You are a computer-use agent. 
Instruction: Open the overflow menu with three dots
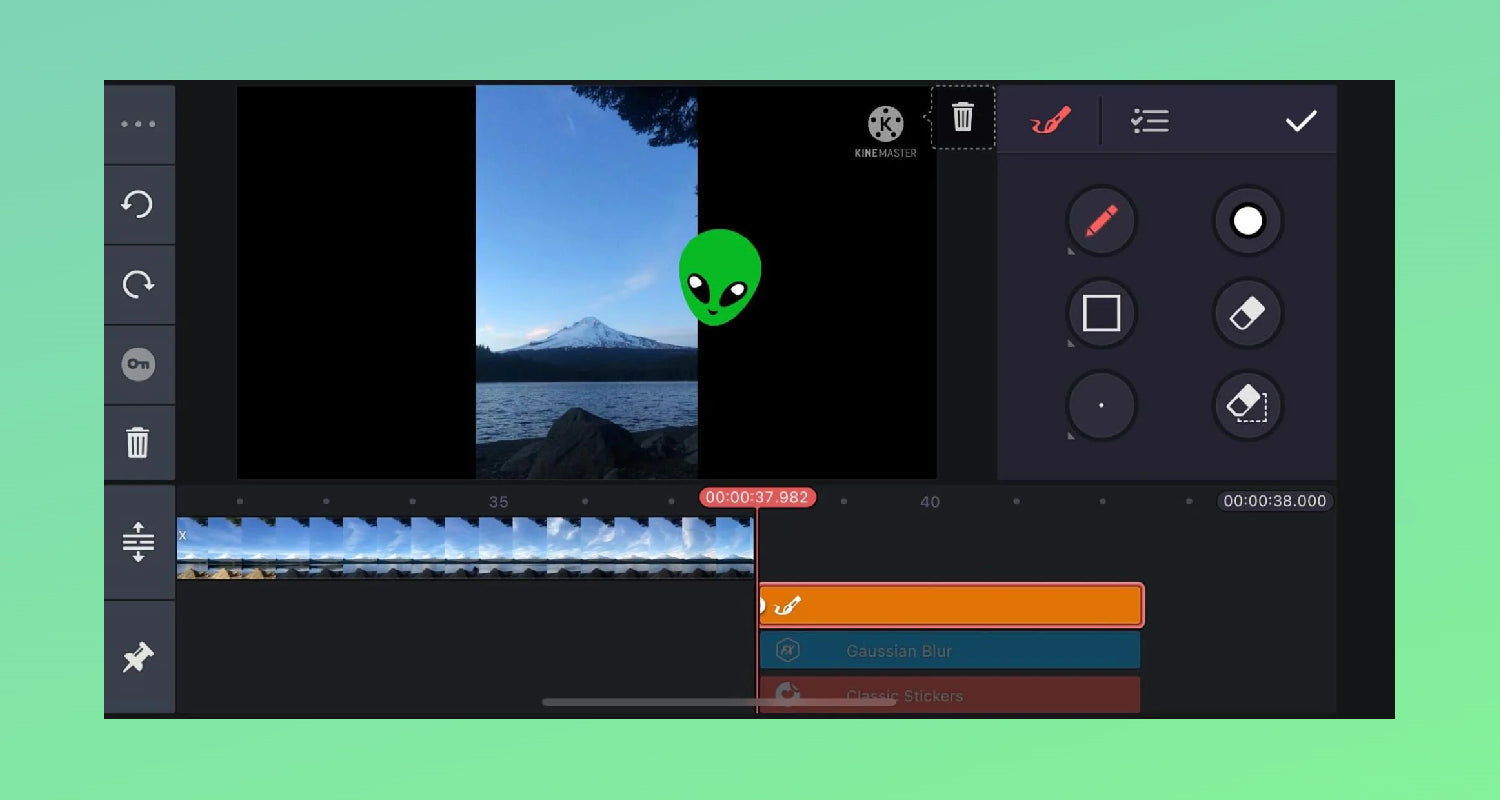pos(139,123)
